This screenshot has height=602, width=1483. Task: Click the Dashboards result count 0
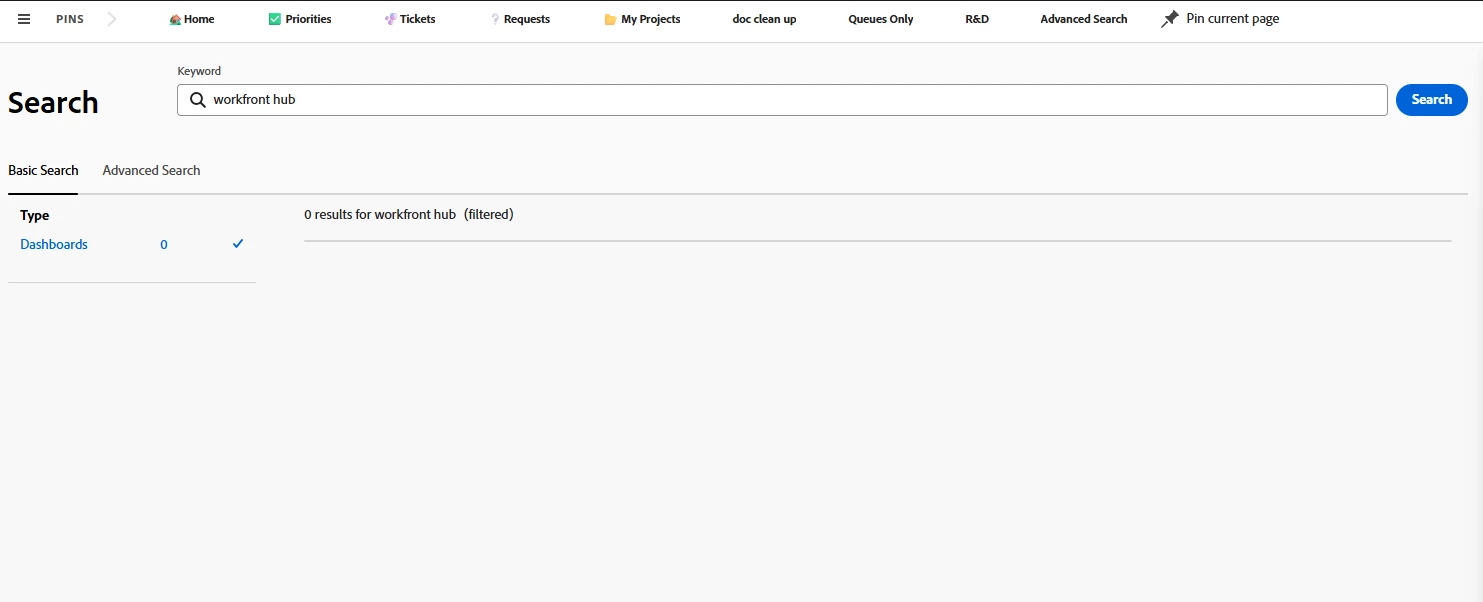(164, 245)
